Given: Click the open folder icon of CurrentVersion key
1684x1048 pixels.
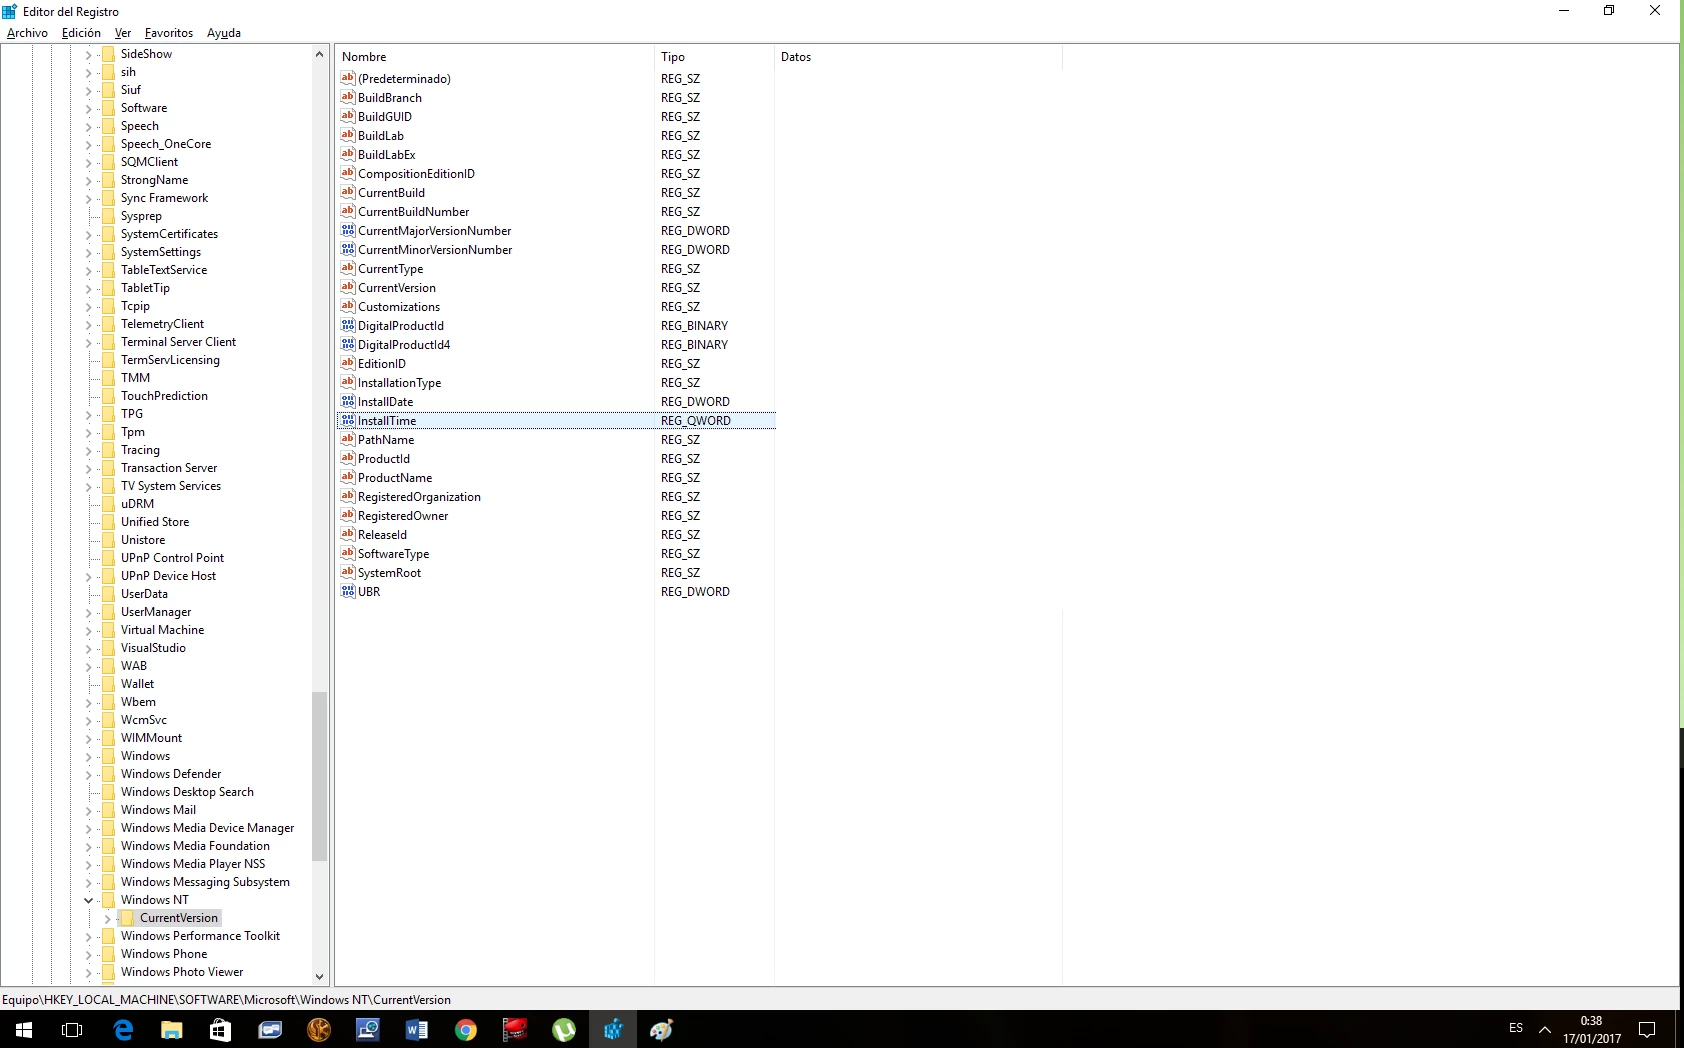Looking at the screenshot, I should (127, 918).
